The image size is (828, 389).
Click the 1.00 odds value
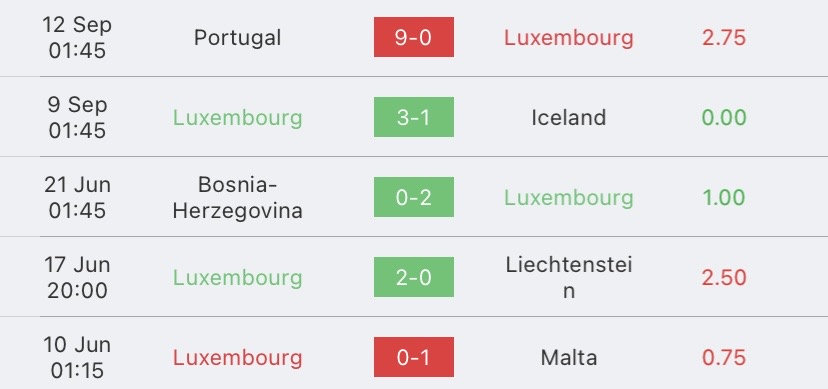(x=723, y=198)
